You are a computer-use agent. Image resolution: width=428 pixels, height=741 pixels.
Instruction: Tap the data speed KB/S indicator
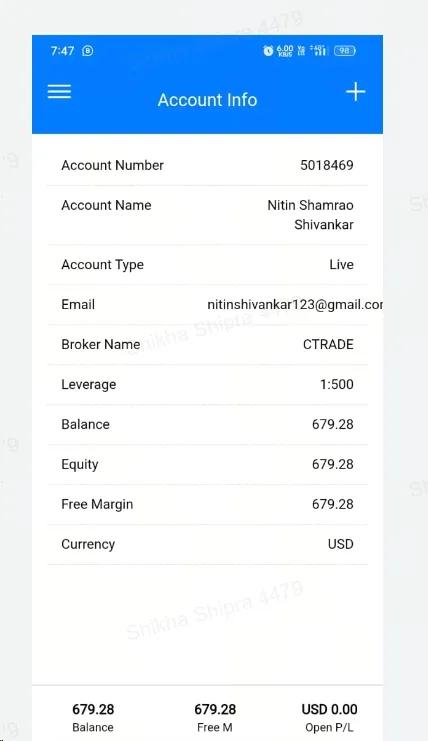pos(285,51)
